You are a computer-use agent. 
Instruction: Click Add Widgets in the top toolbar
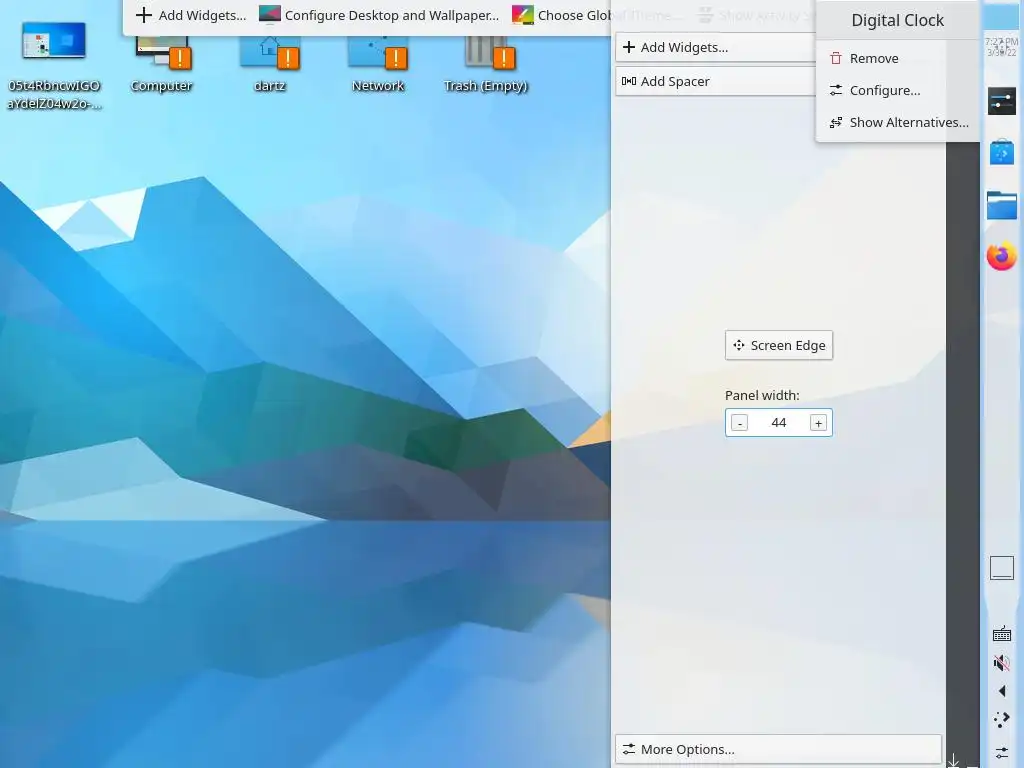pos(191,15)
